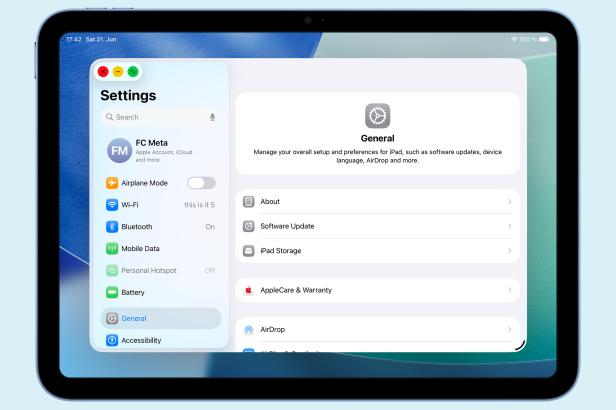Click the magnifying glass search icon
The width and height of the screenshot is (616, 410).
(x=109, y=117)
